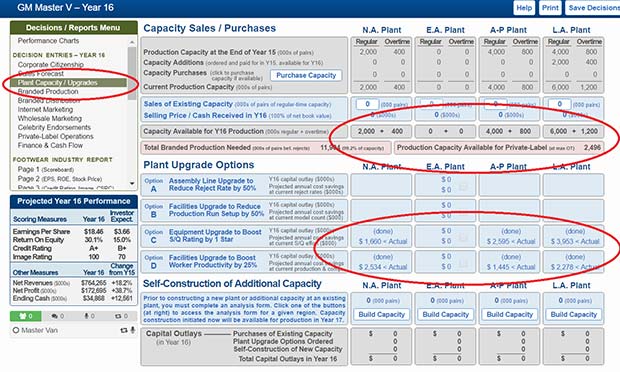Click Build Capacity for N.A. Plant
The height and width of the screenshot is (372, 620).
(x=382, y=315)
